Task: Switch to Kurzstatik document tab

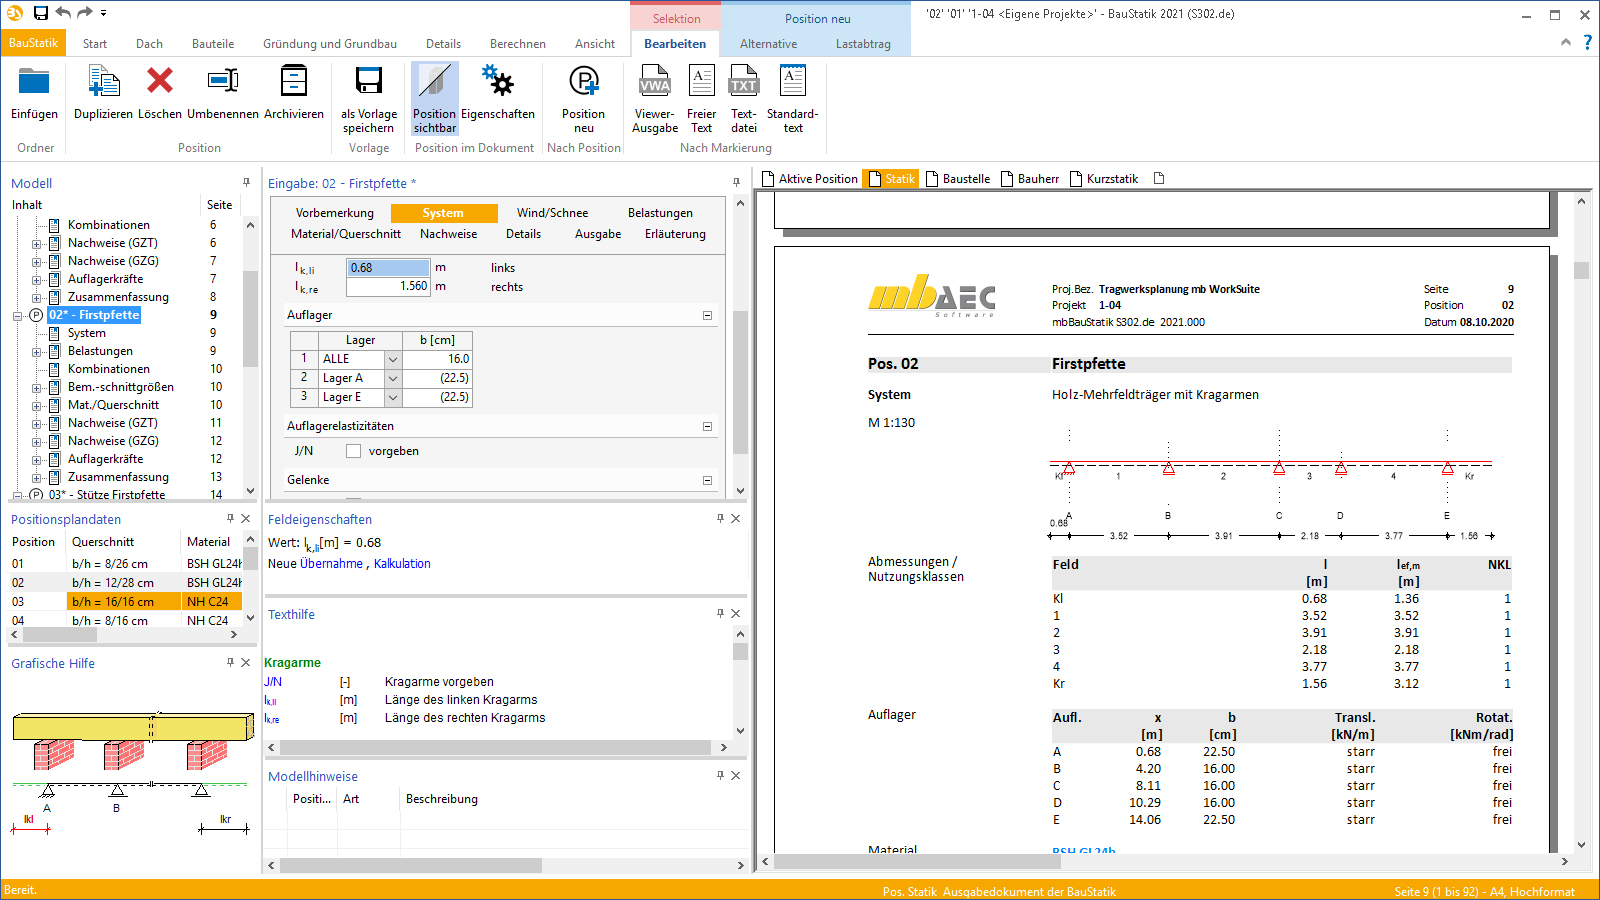Action: [x=1104, y=179]
